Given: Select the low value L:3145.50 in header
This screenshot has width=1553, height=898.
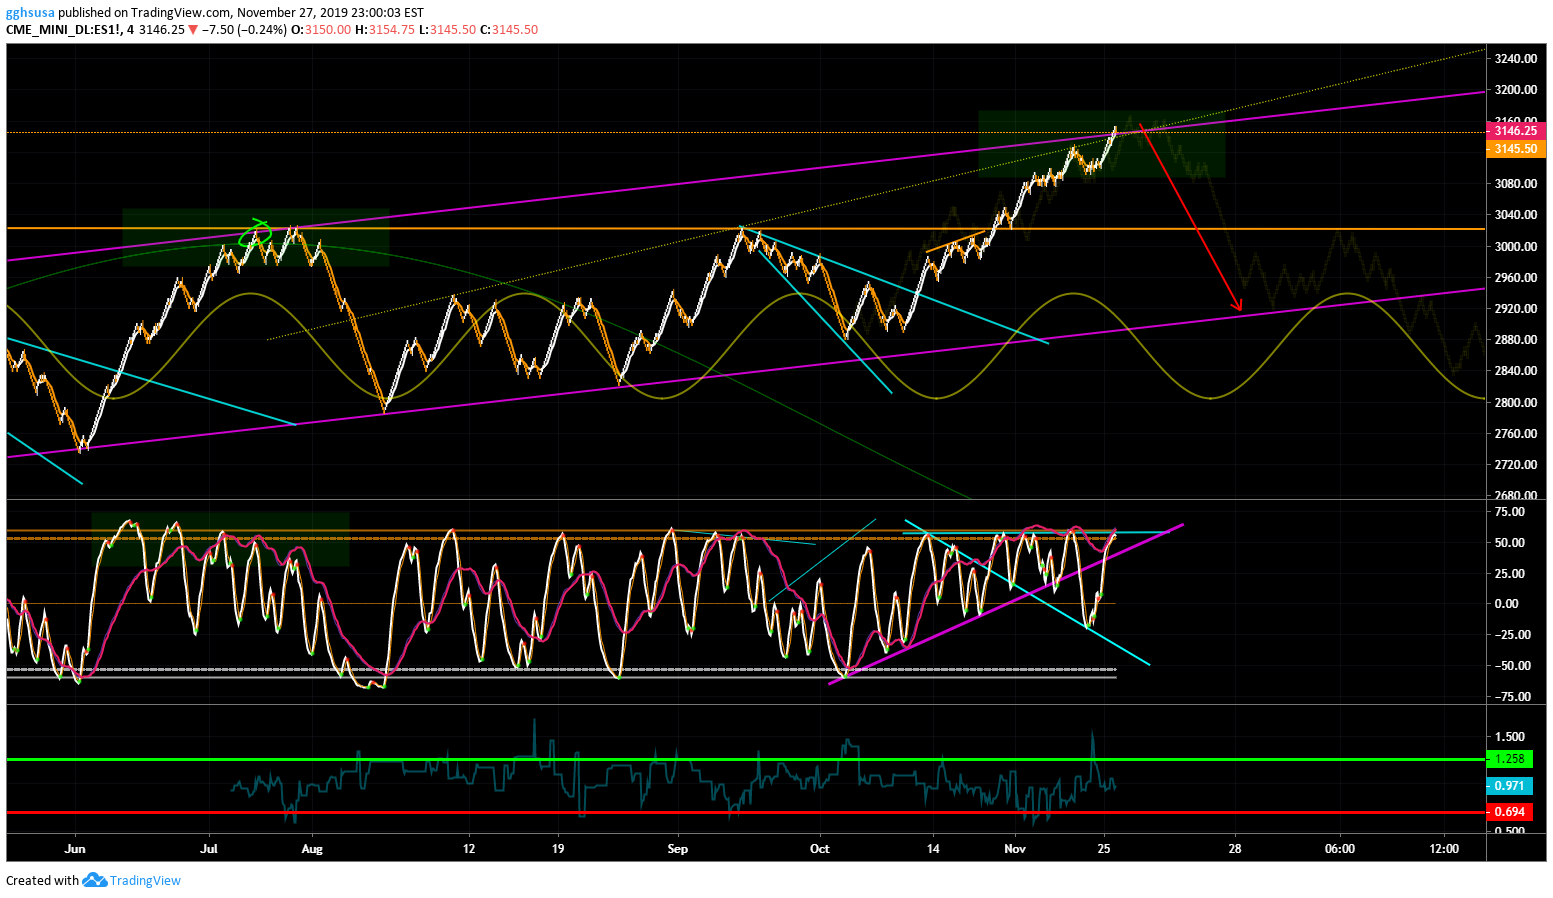Looking at the screenshot, I should [x=447, y=29].
